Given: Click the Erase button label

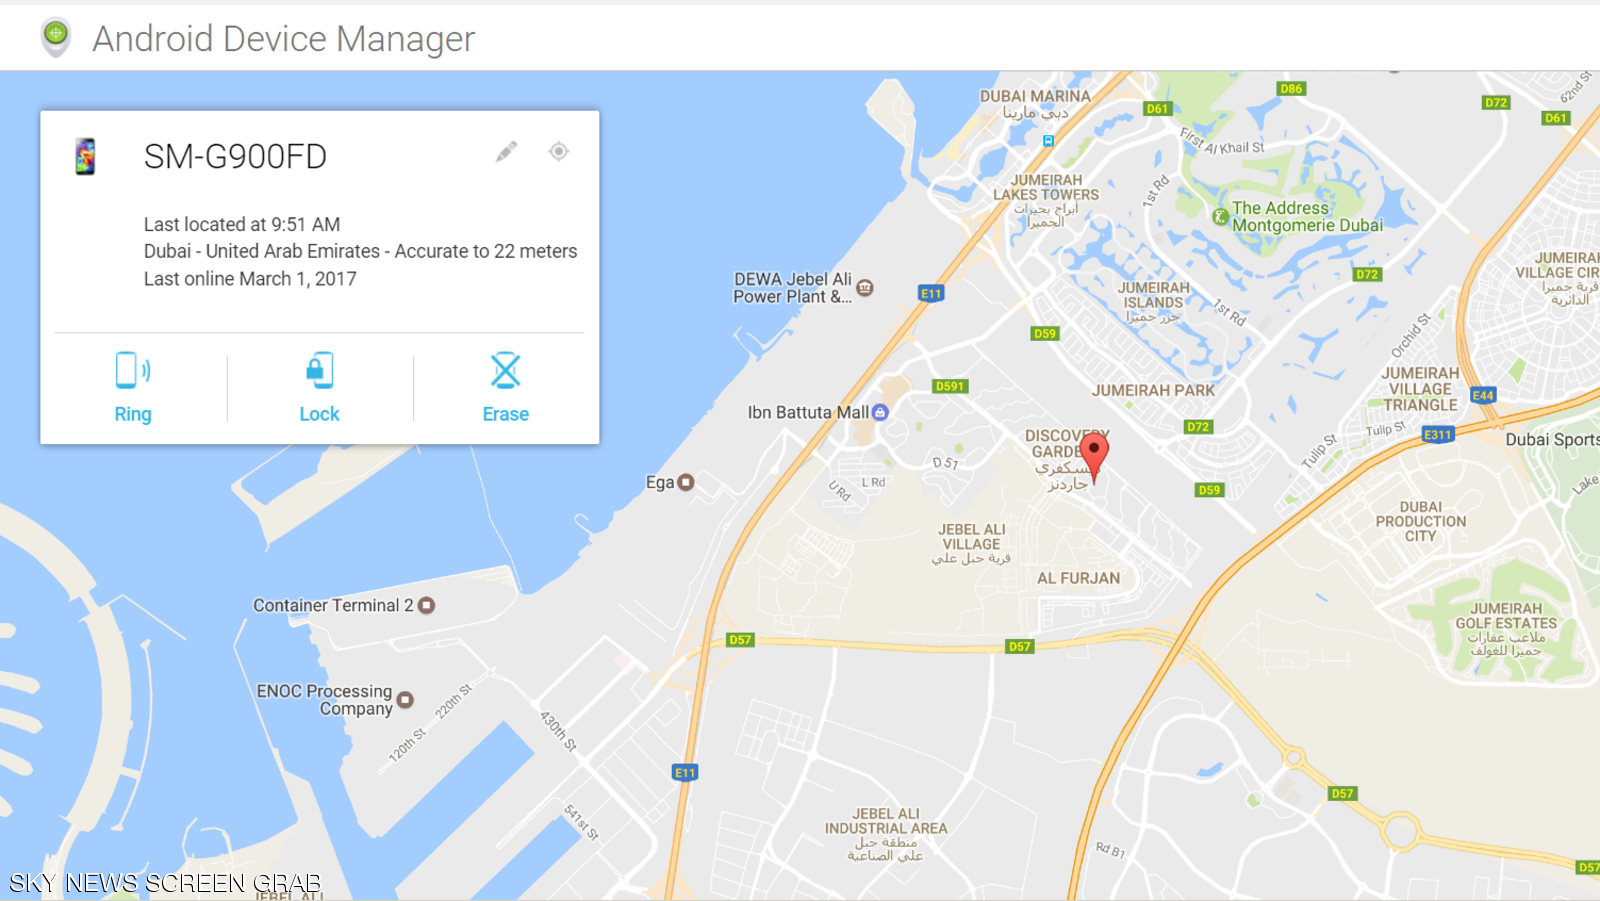Looking at the screenshot, I should [x=506, y=414].
